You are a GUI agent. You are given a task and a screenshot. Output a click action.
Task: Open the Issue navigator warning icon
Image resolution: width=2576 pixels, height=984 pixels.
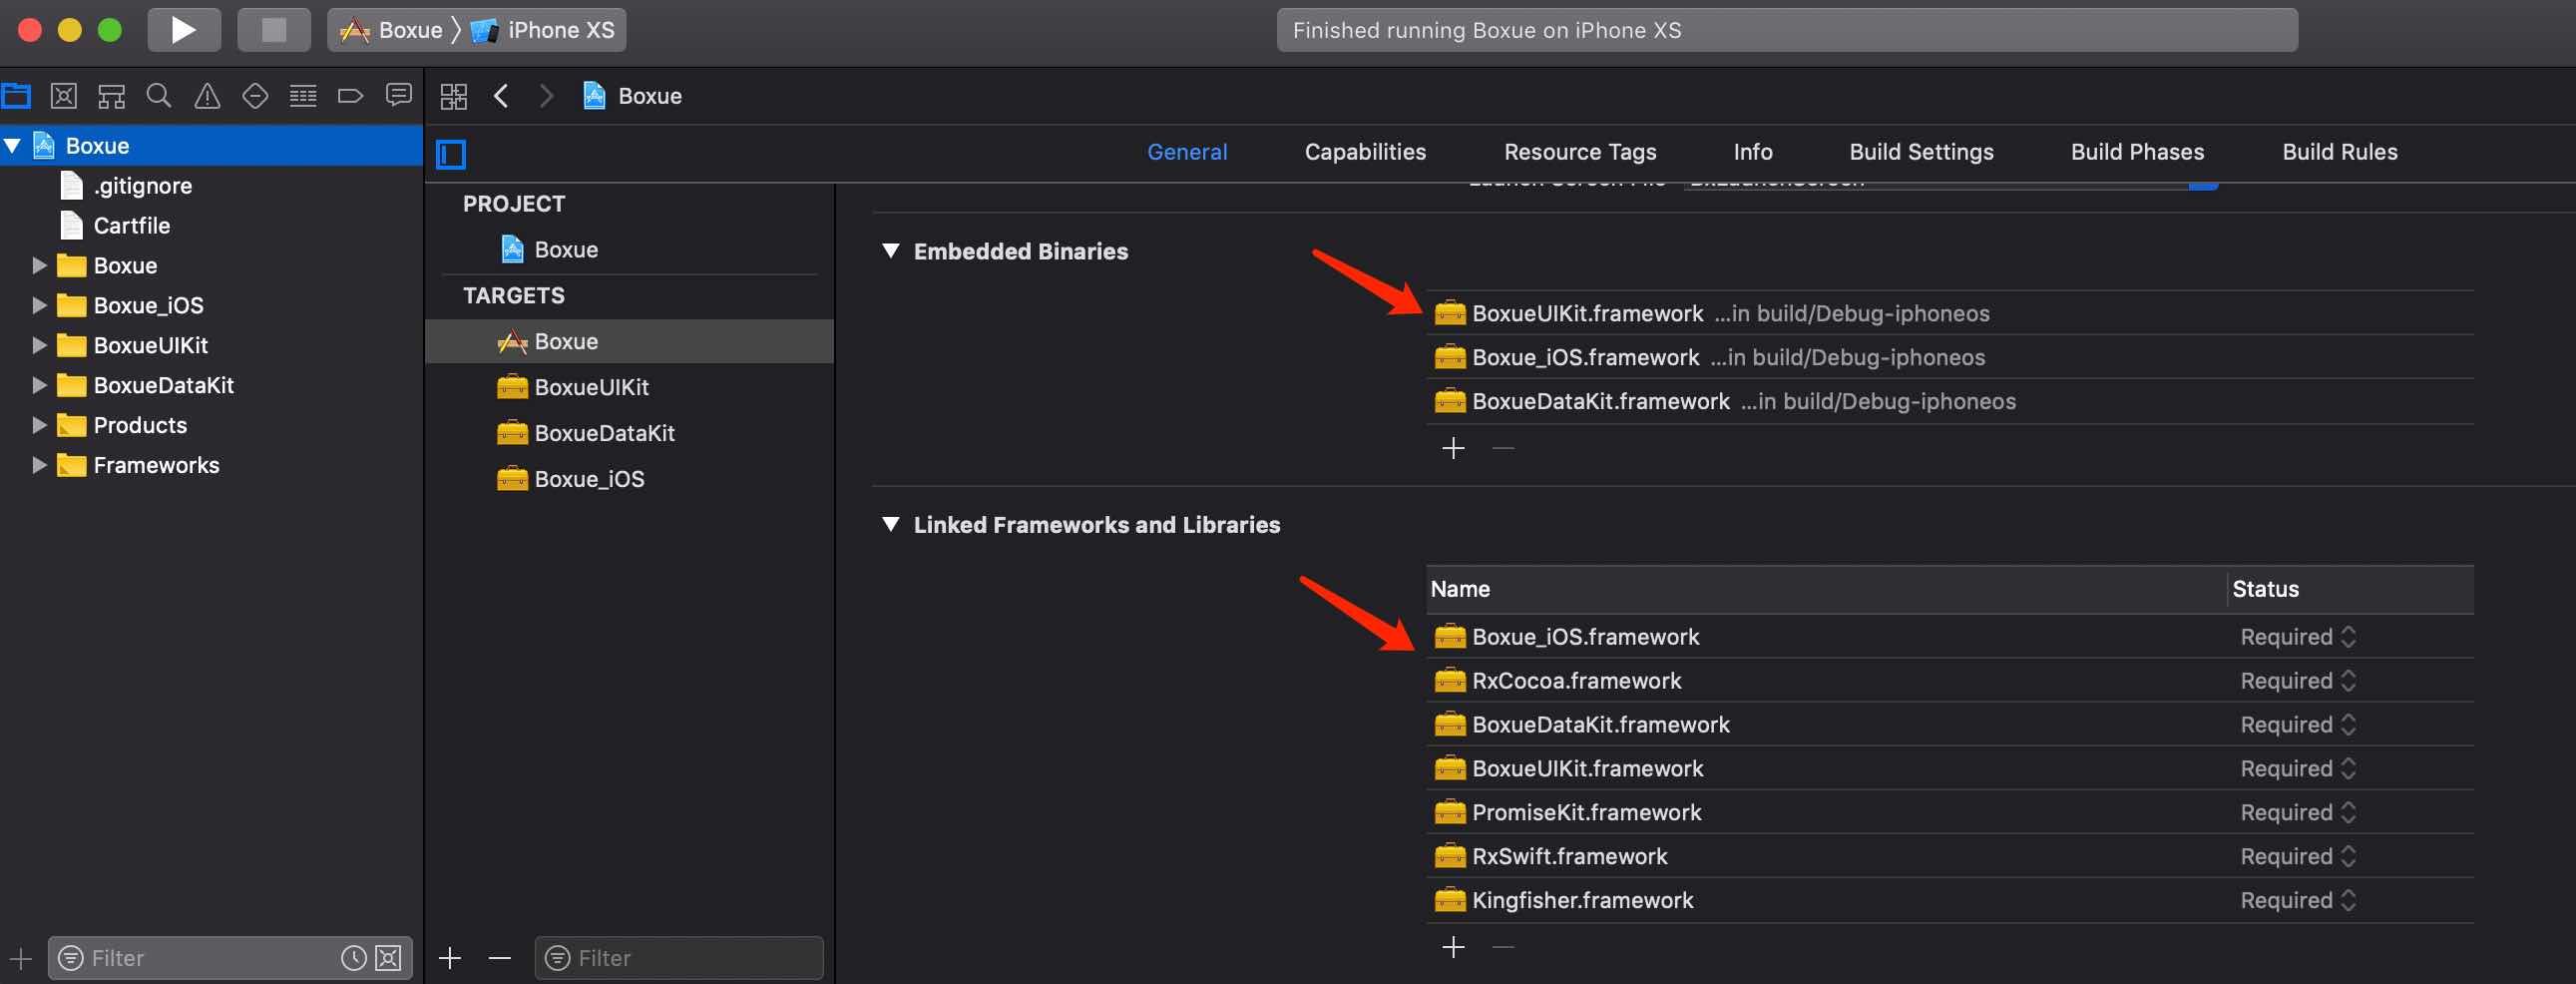(207, 96)
